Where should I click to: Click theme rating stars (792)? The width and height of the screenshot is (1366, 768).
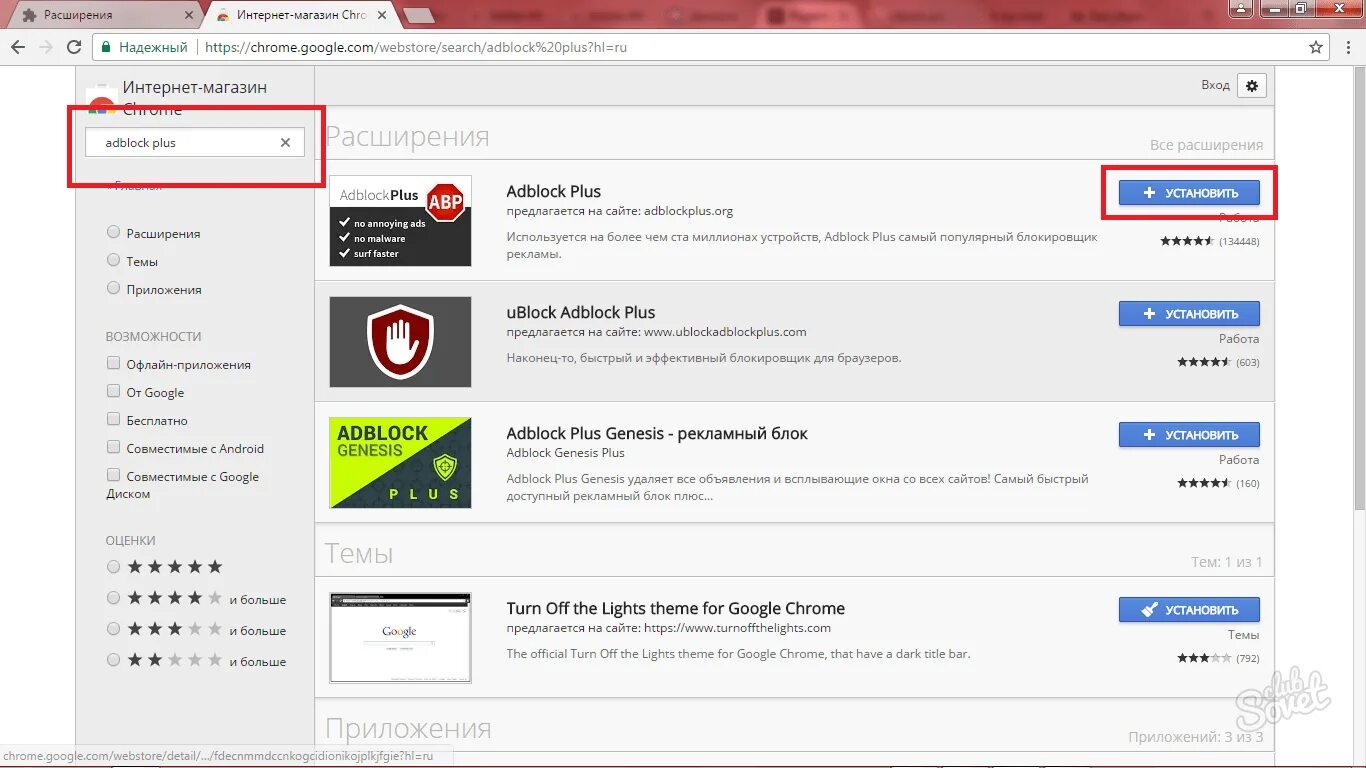tap(1203, 658)
